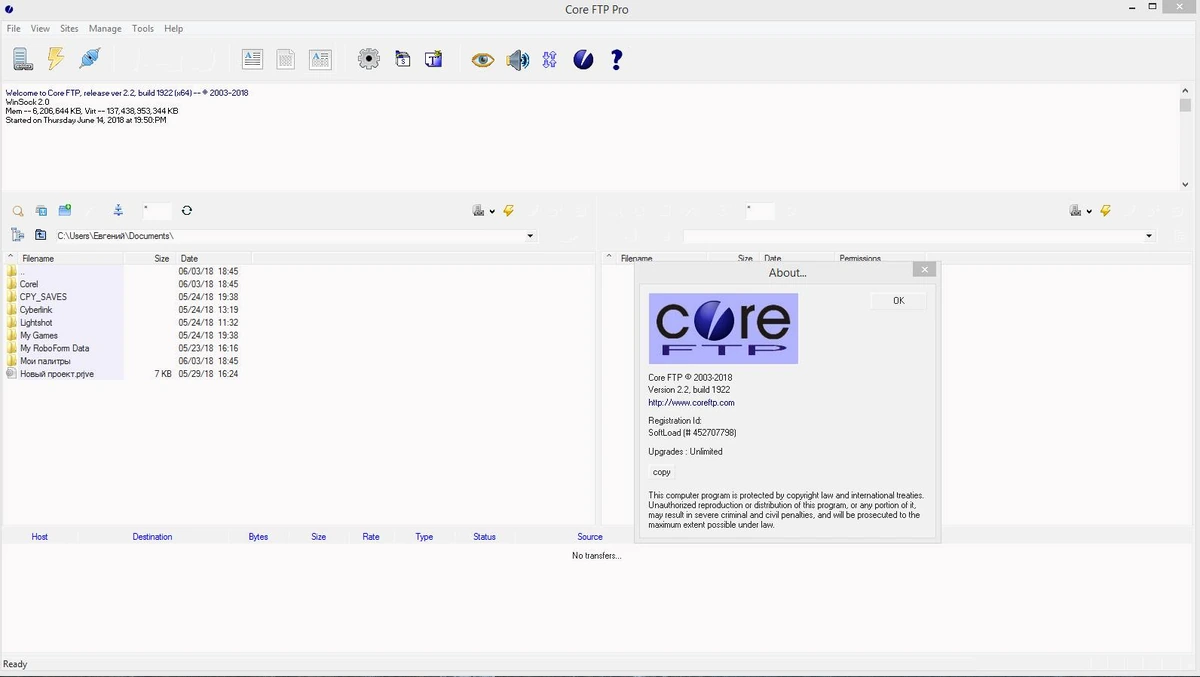Select the Мои палитры folder

point(45,361)
